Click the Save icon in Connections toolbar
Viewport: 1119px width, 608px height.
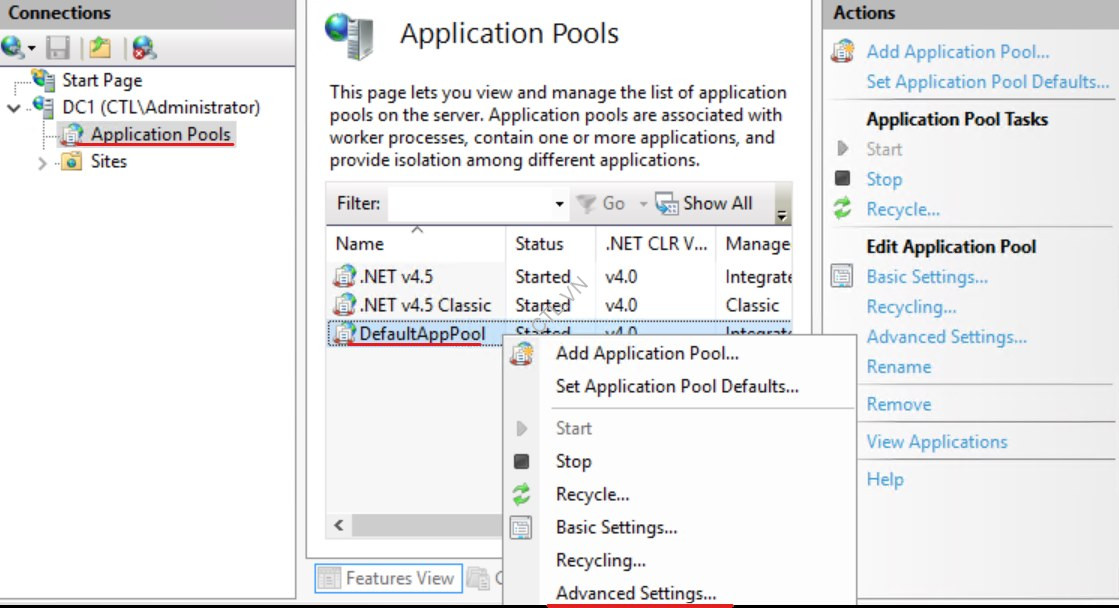(x=57, y=47)
